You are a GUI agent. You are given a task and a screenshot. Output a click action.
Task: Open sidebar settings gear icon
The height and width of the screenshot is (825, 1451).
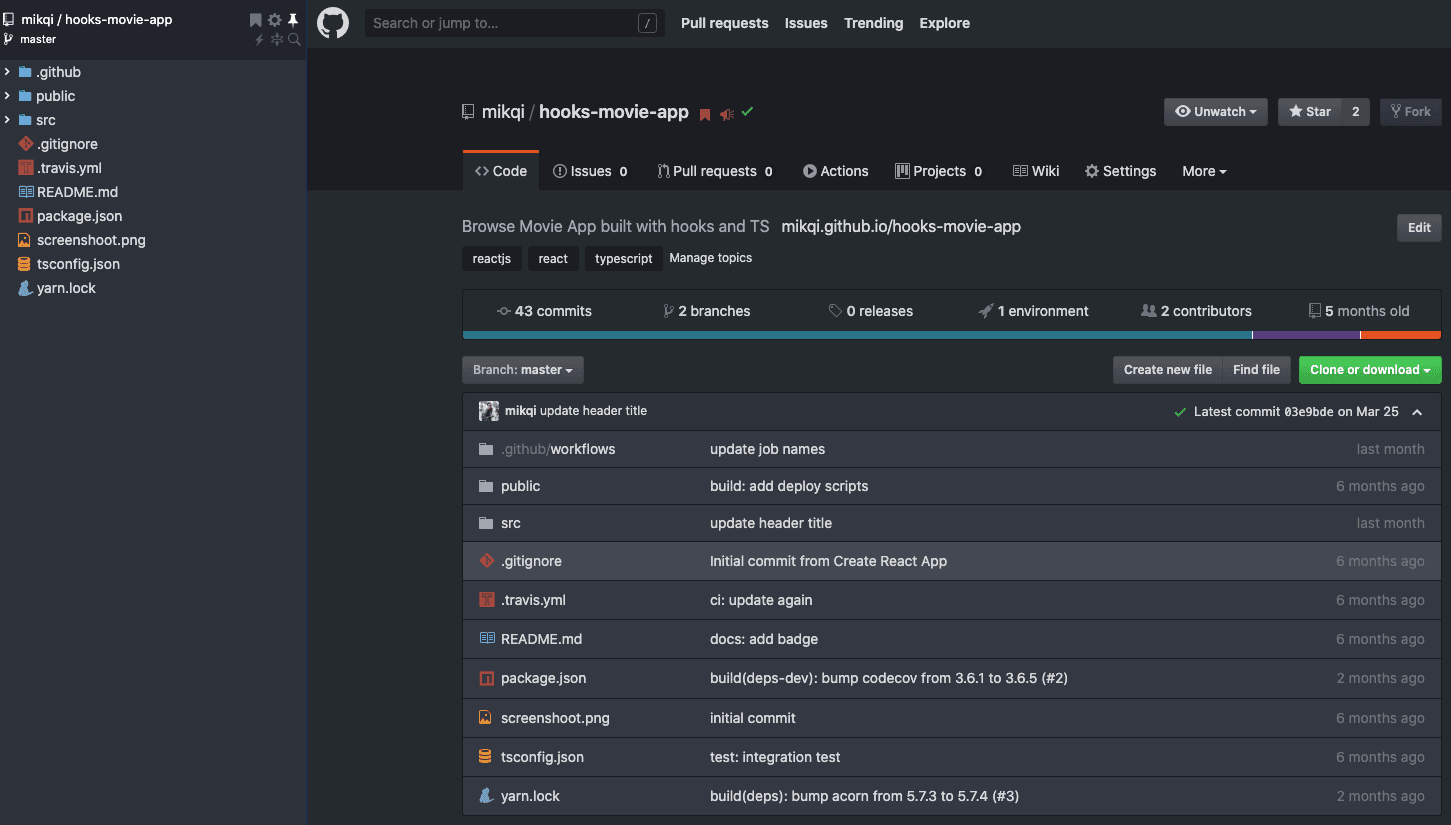point(274,20)
